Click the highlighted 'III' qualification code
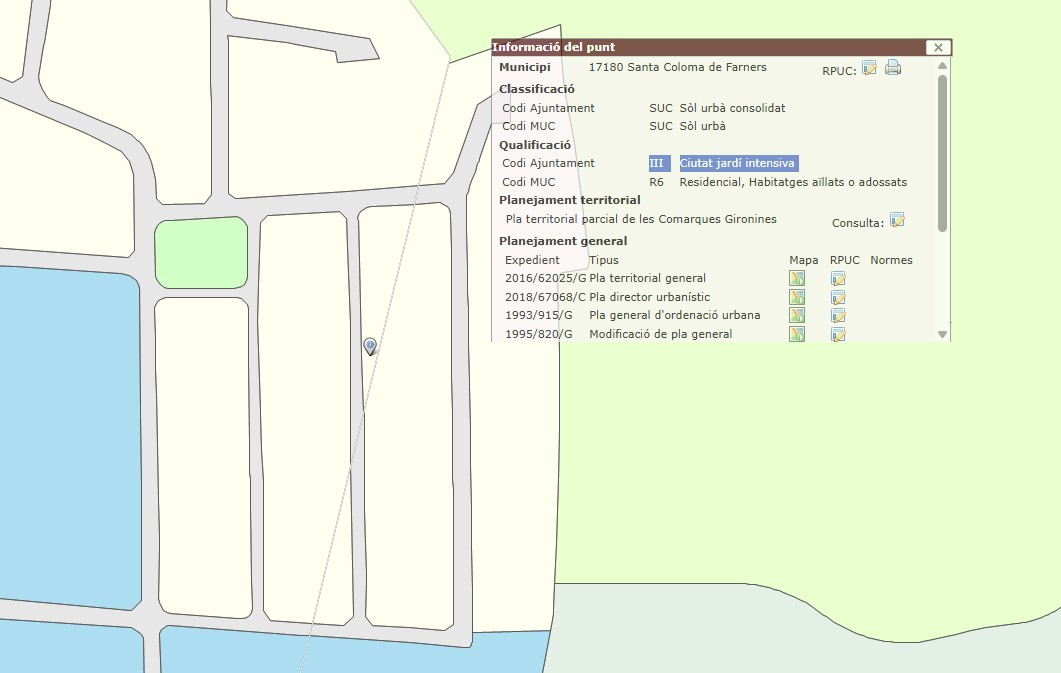Screen dimensions: 1061x673 [658, 163]
